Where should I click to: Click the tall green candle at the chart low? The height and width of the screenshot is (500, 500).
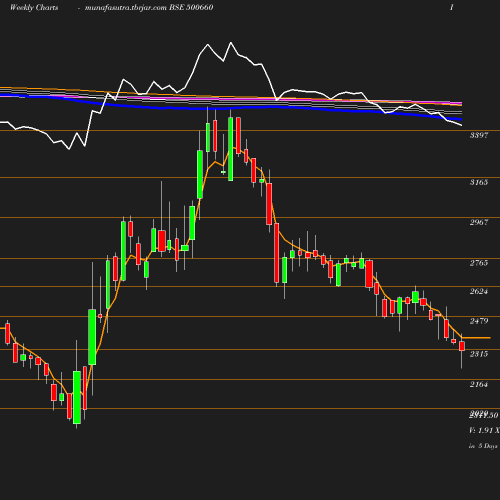tap(77, 397)
